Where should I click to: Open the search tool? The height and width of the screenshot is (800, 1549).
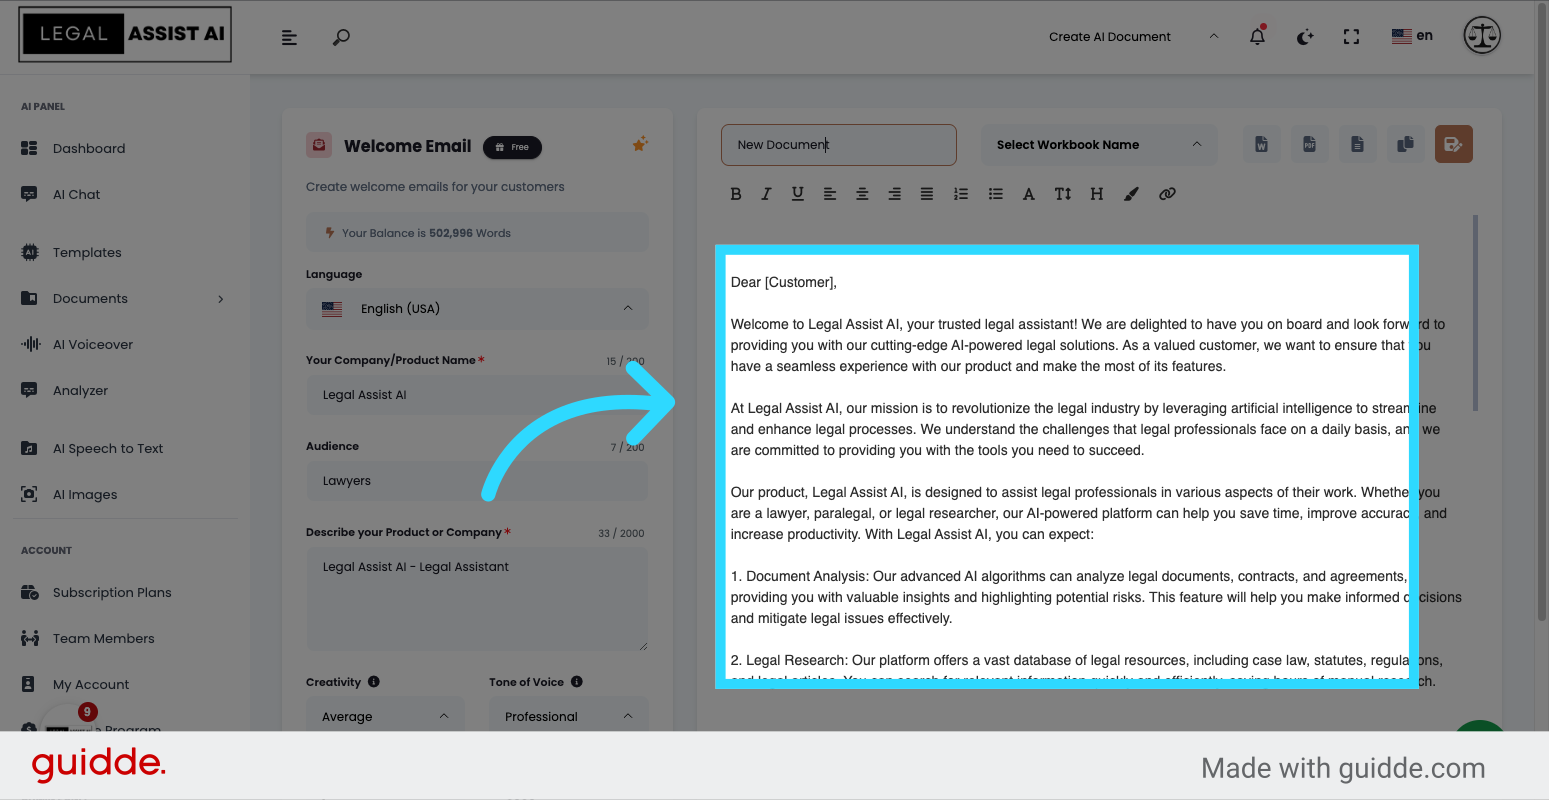[x=341, y=37]
